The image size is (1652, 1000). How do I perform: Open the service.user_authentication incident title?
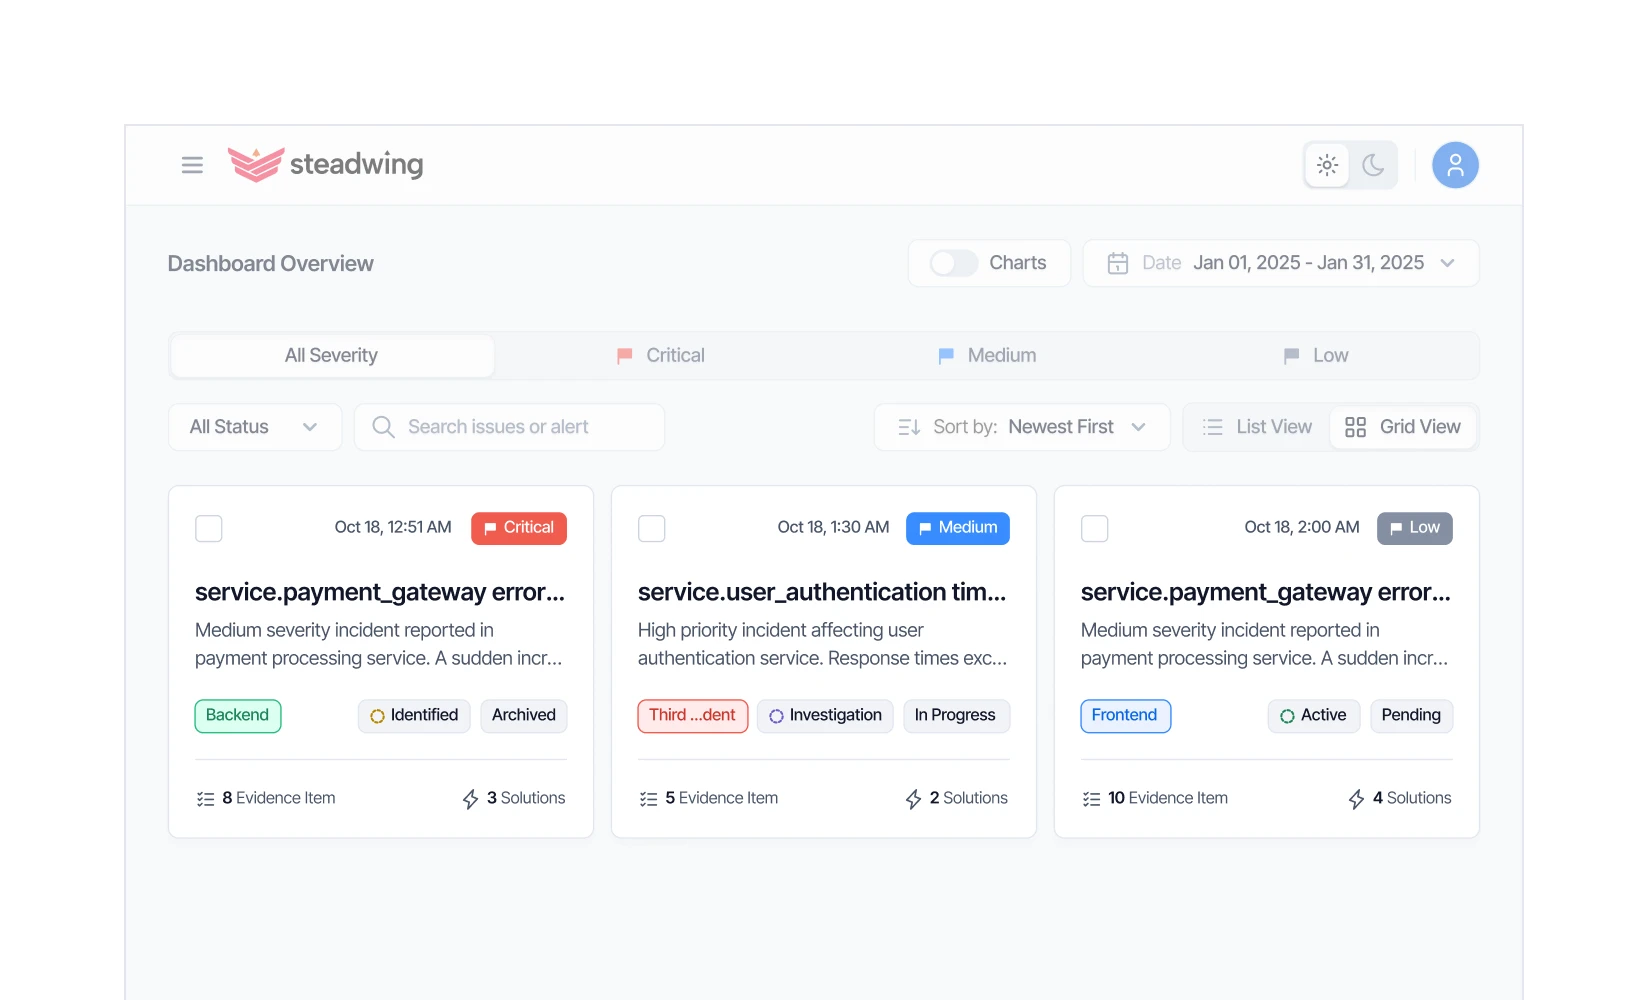point(822,592)
